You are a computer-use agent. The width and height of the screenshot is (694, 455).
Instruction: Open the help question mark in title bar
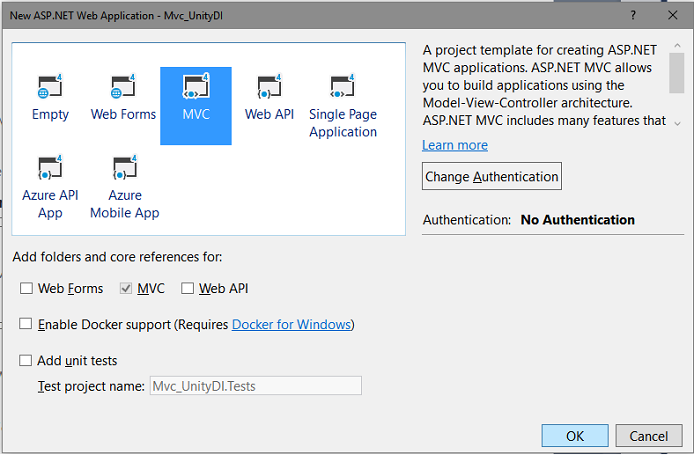click(x=633, y=15)
